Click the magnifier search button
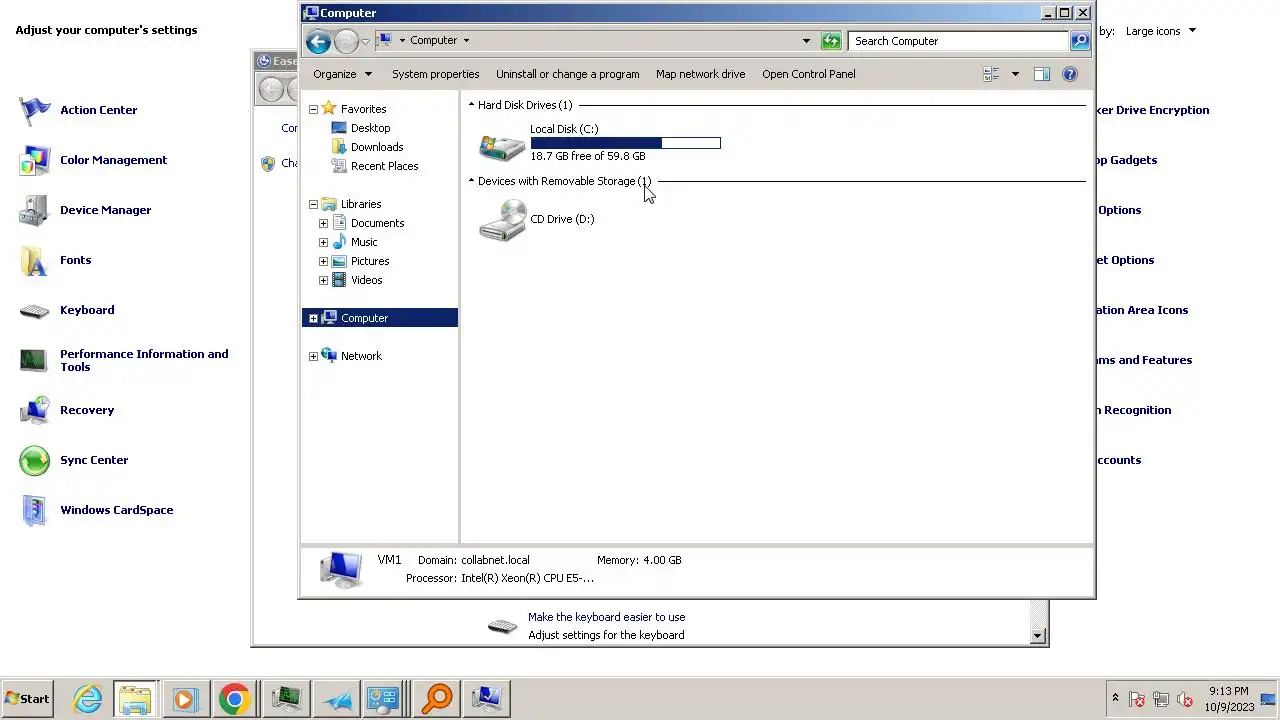This screenshot has height=720, width=1280. click(1080, 41)
